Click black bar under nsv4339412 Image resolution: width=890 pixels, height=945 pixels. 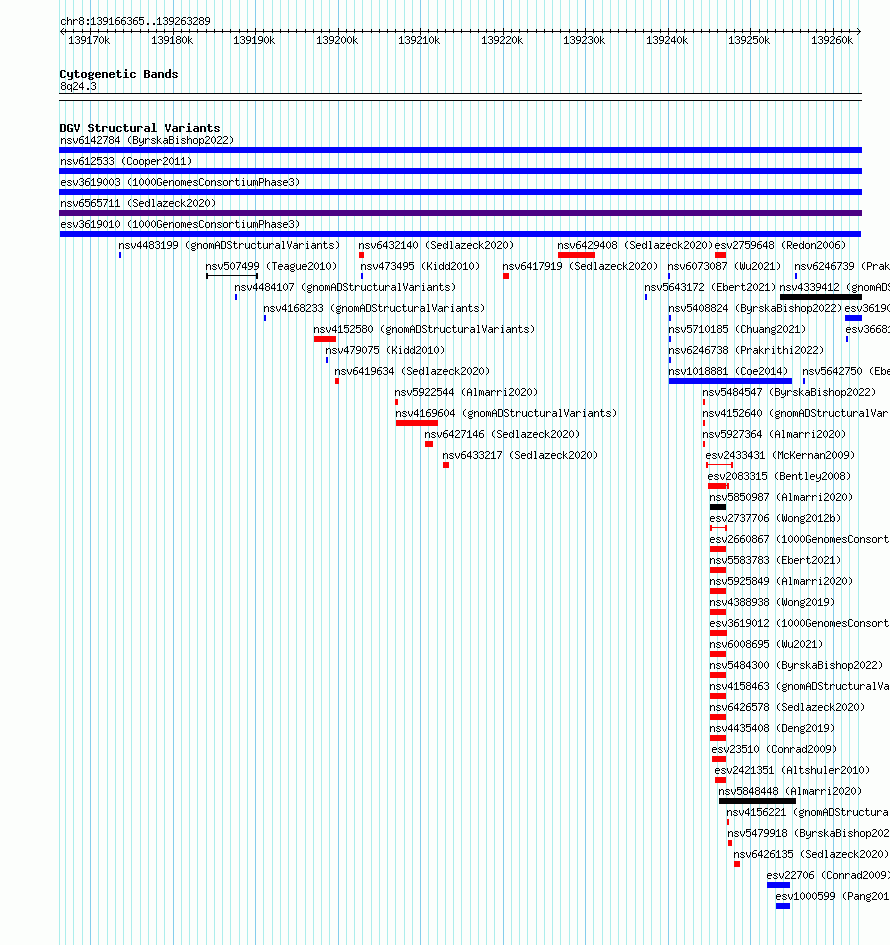(821, 297)
